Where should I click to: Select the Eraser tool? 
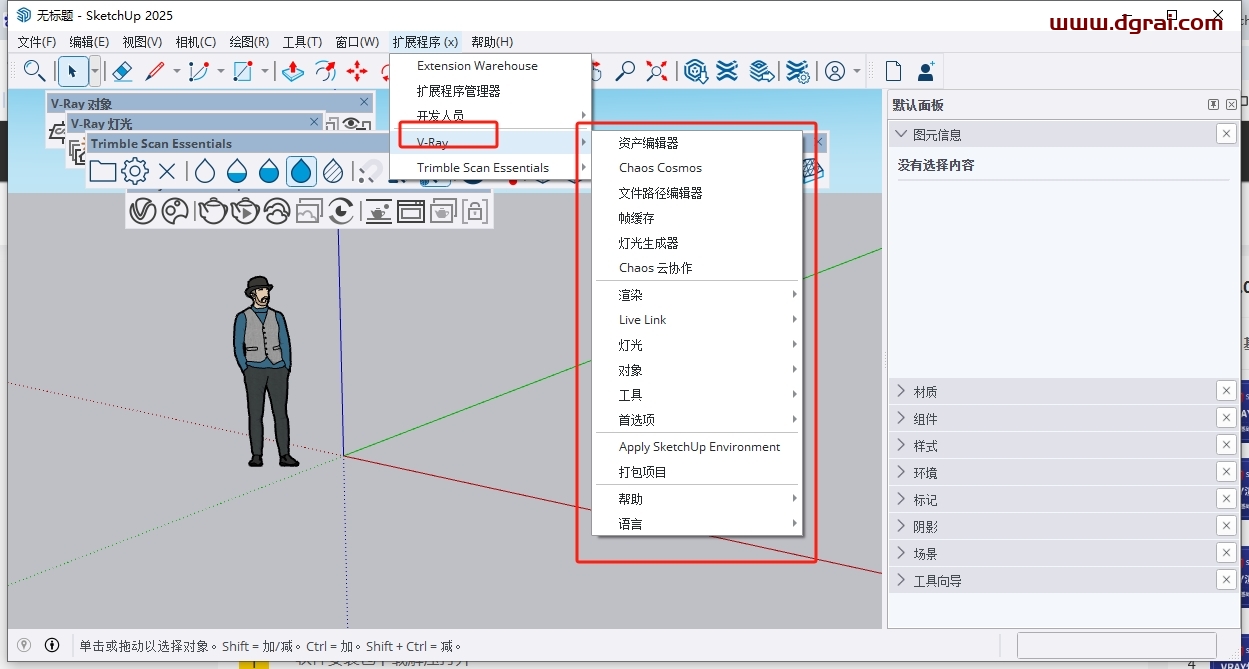[121, 71]
